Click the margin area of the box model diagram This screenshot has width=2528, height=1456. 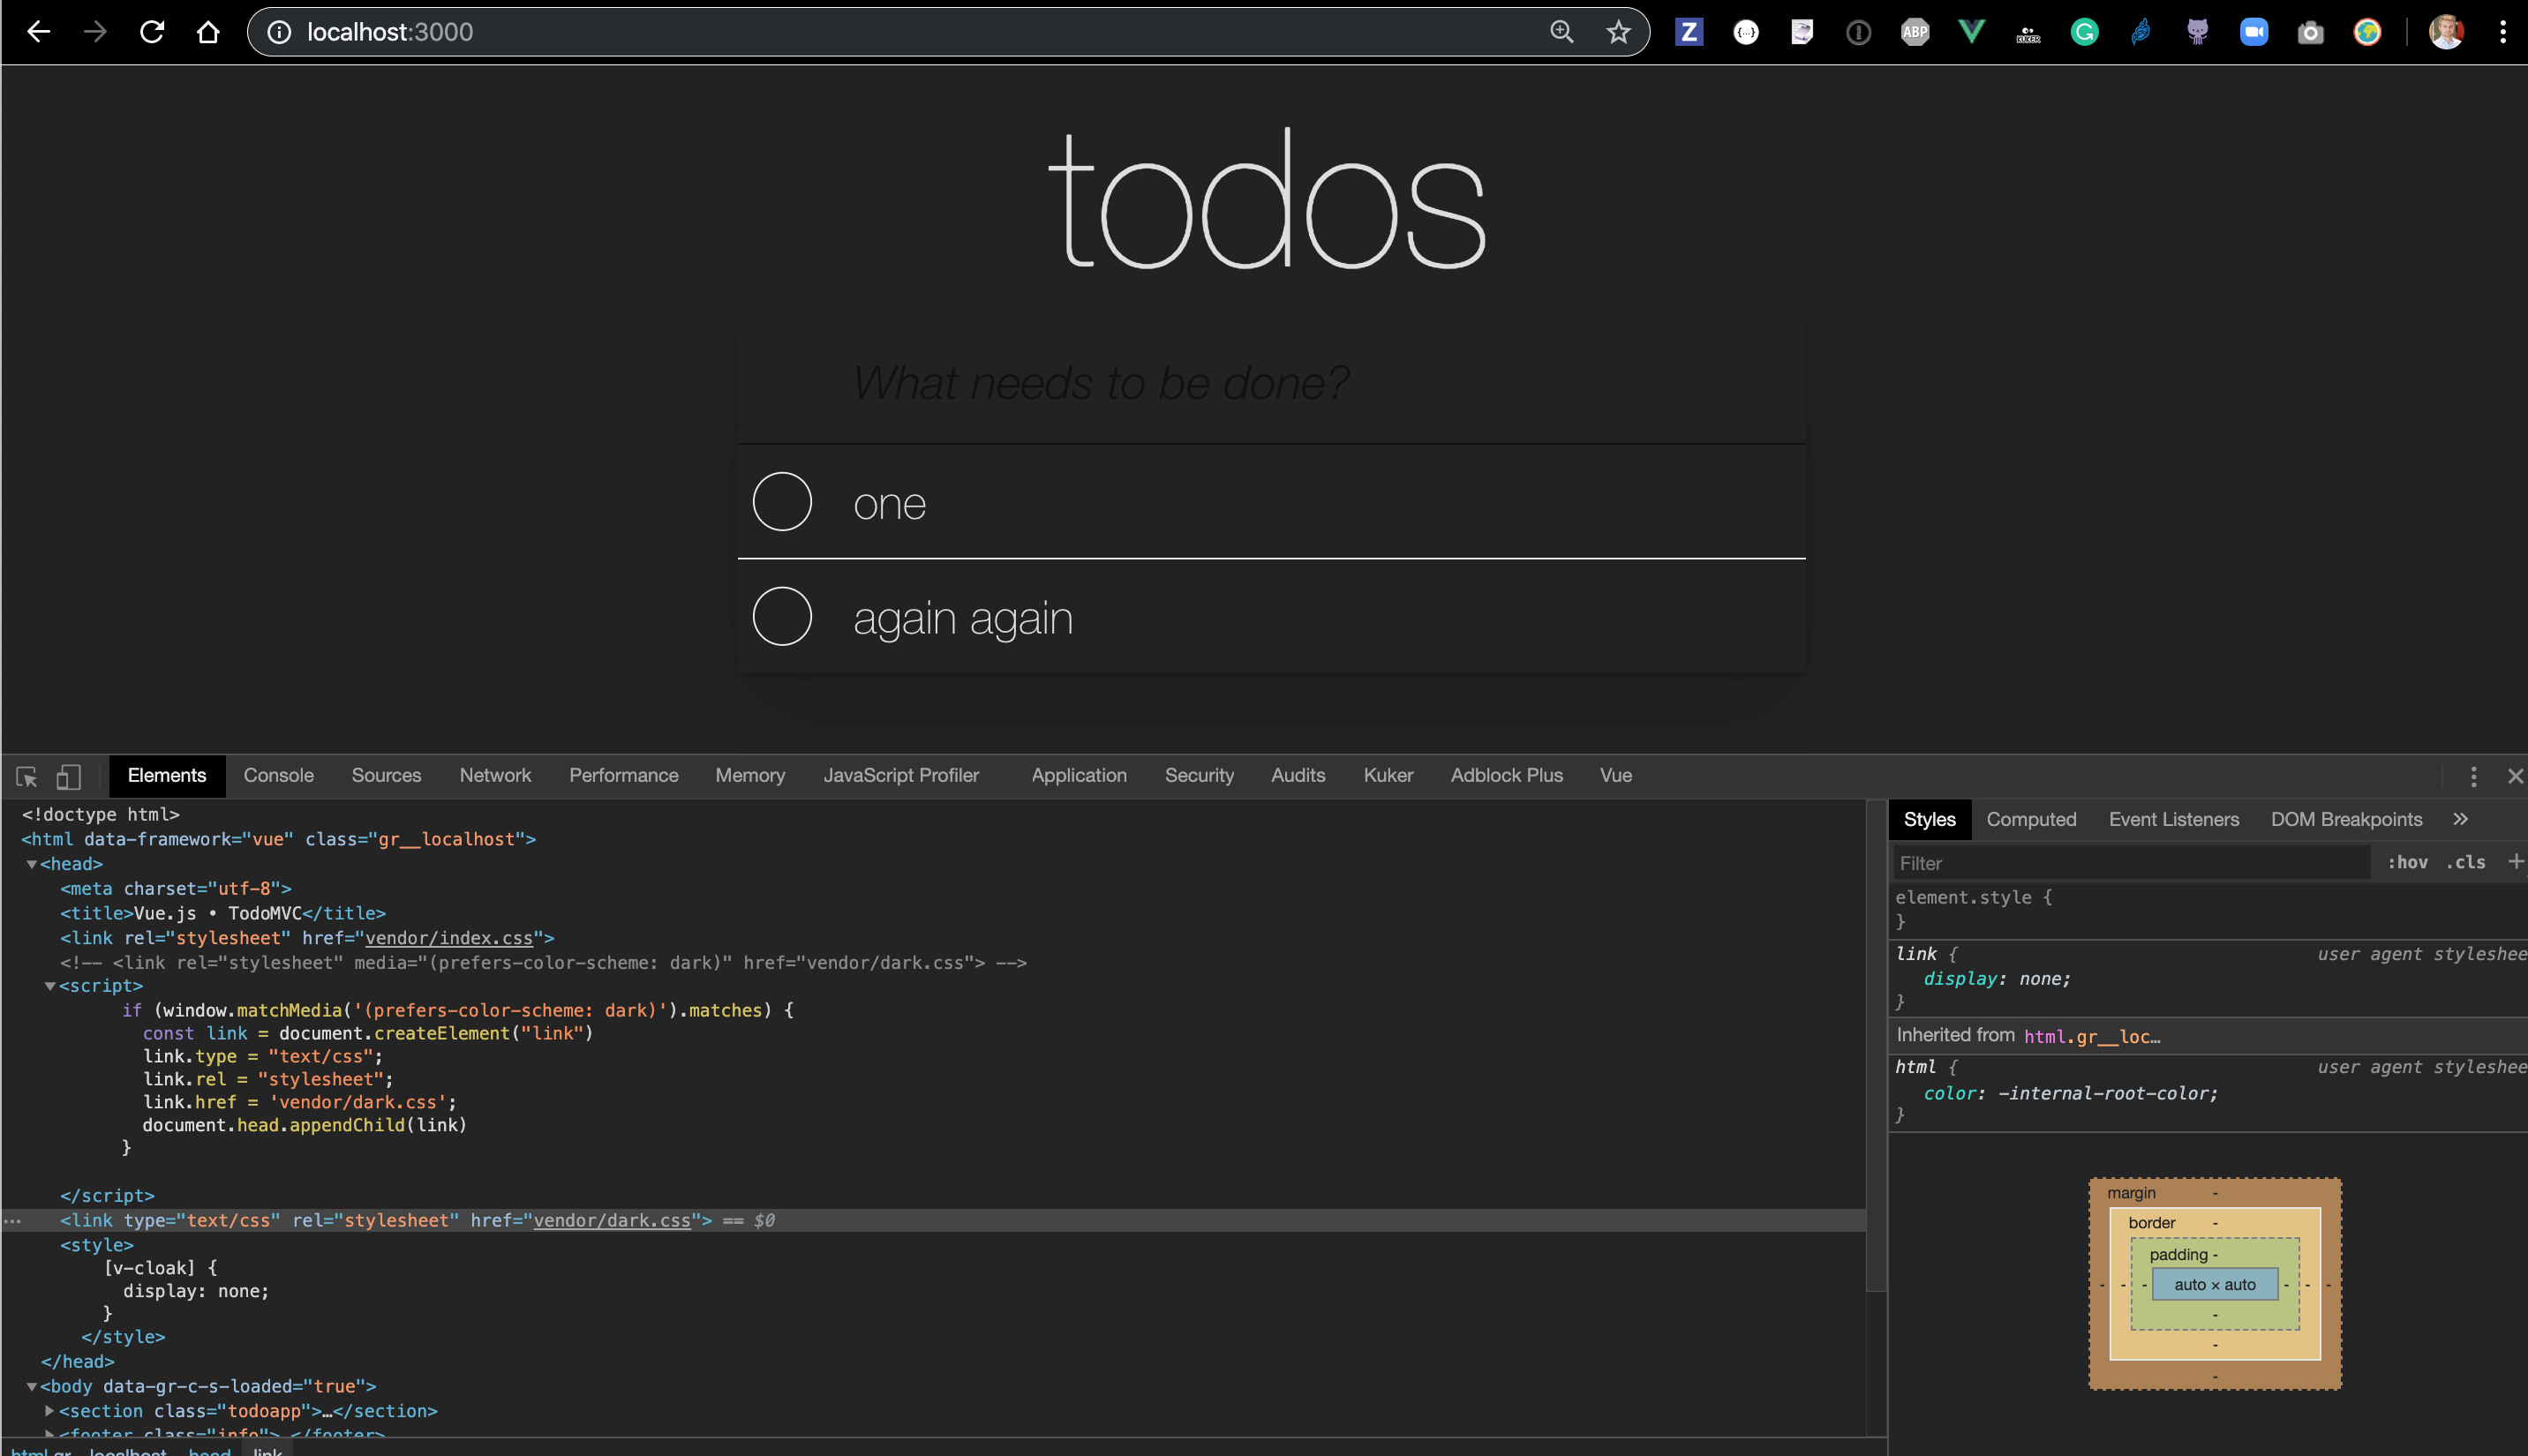(2132, 1192)
